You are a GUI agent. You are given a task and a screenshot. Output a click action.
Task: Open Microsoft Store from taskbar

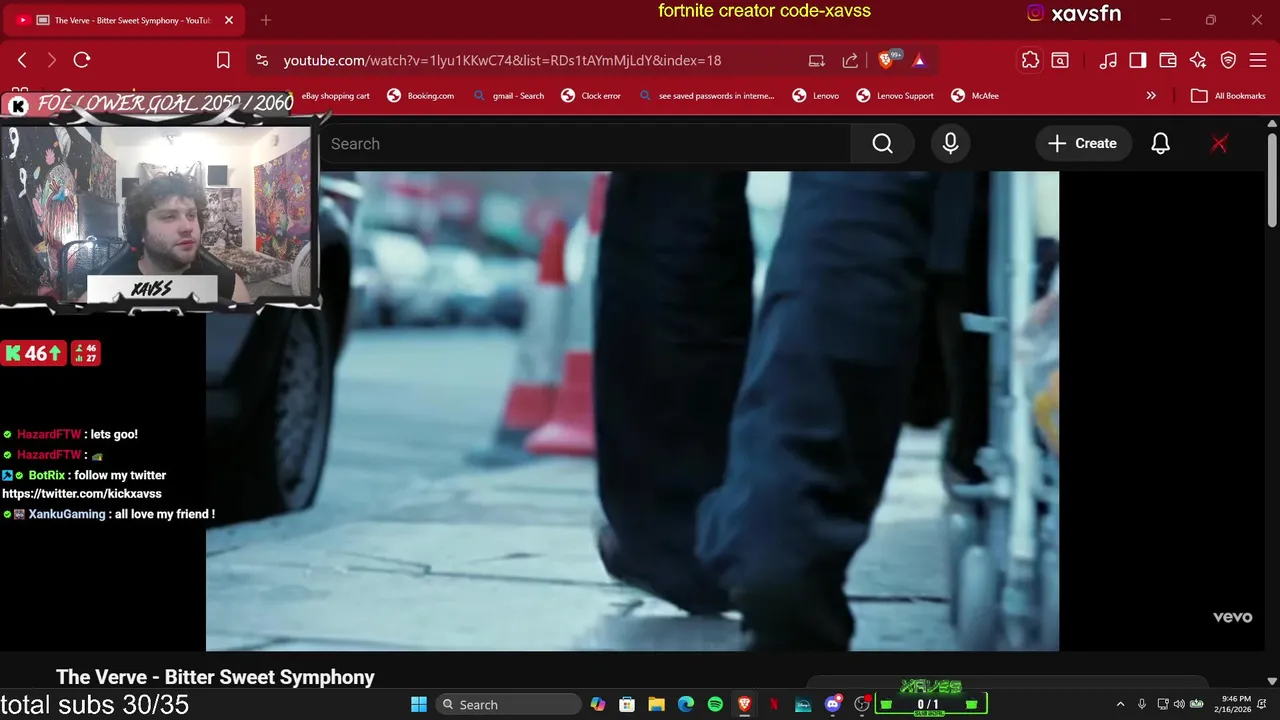click(627, 704)
